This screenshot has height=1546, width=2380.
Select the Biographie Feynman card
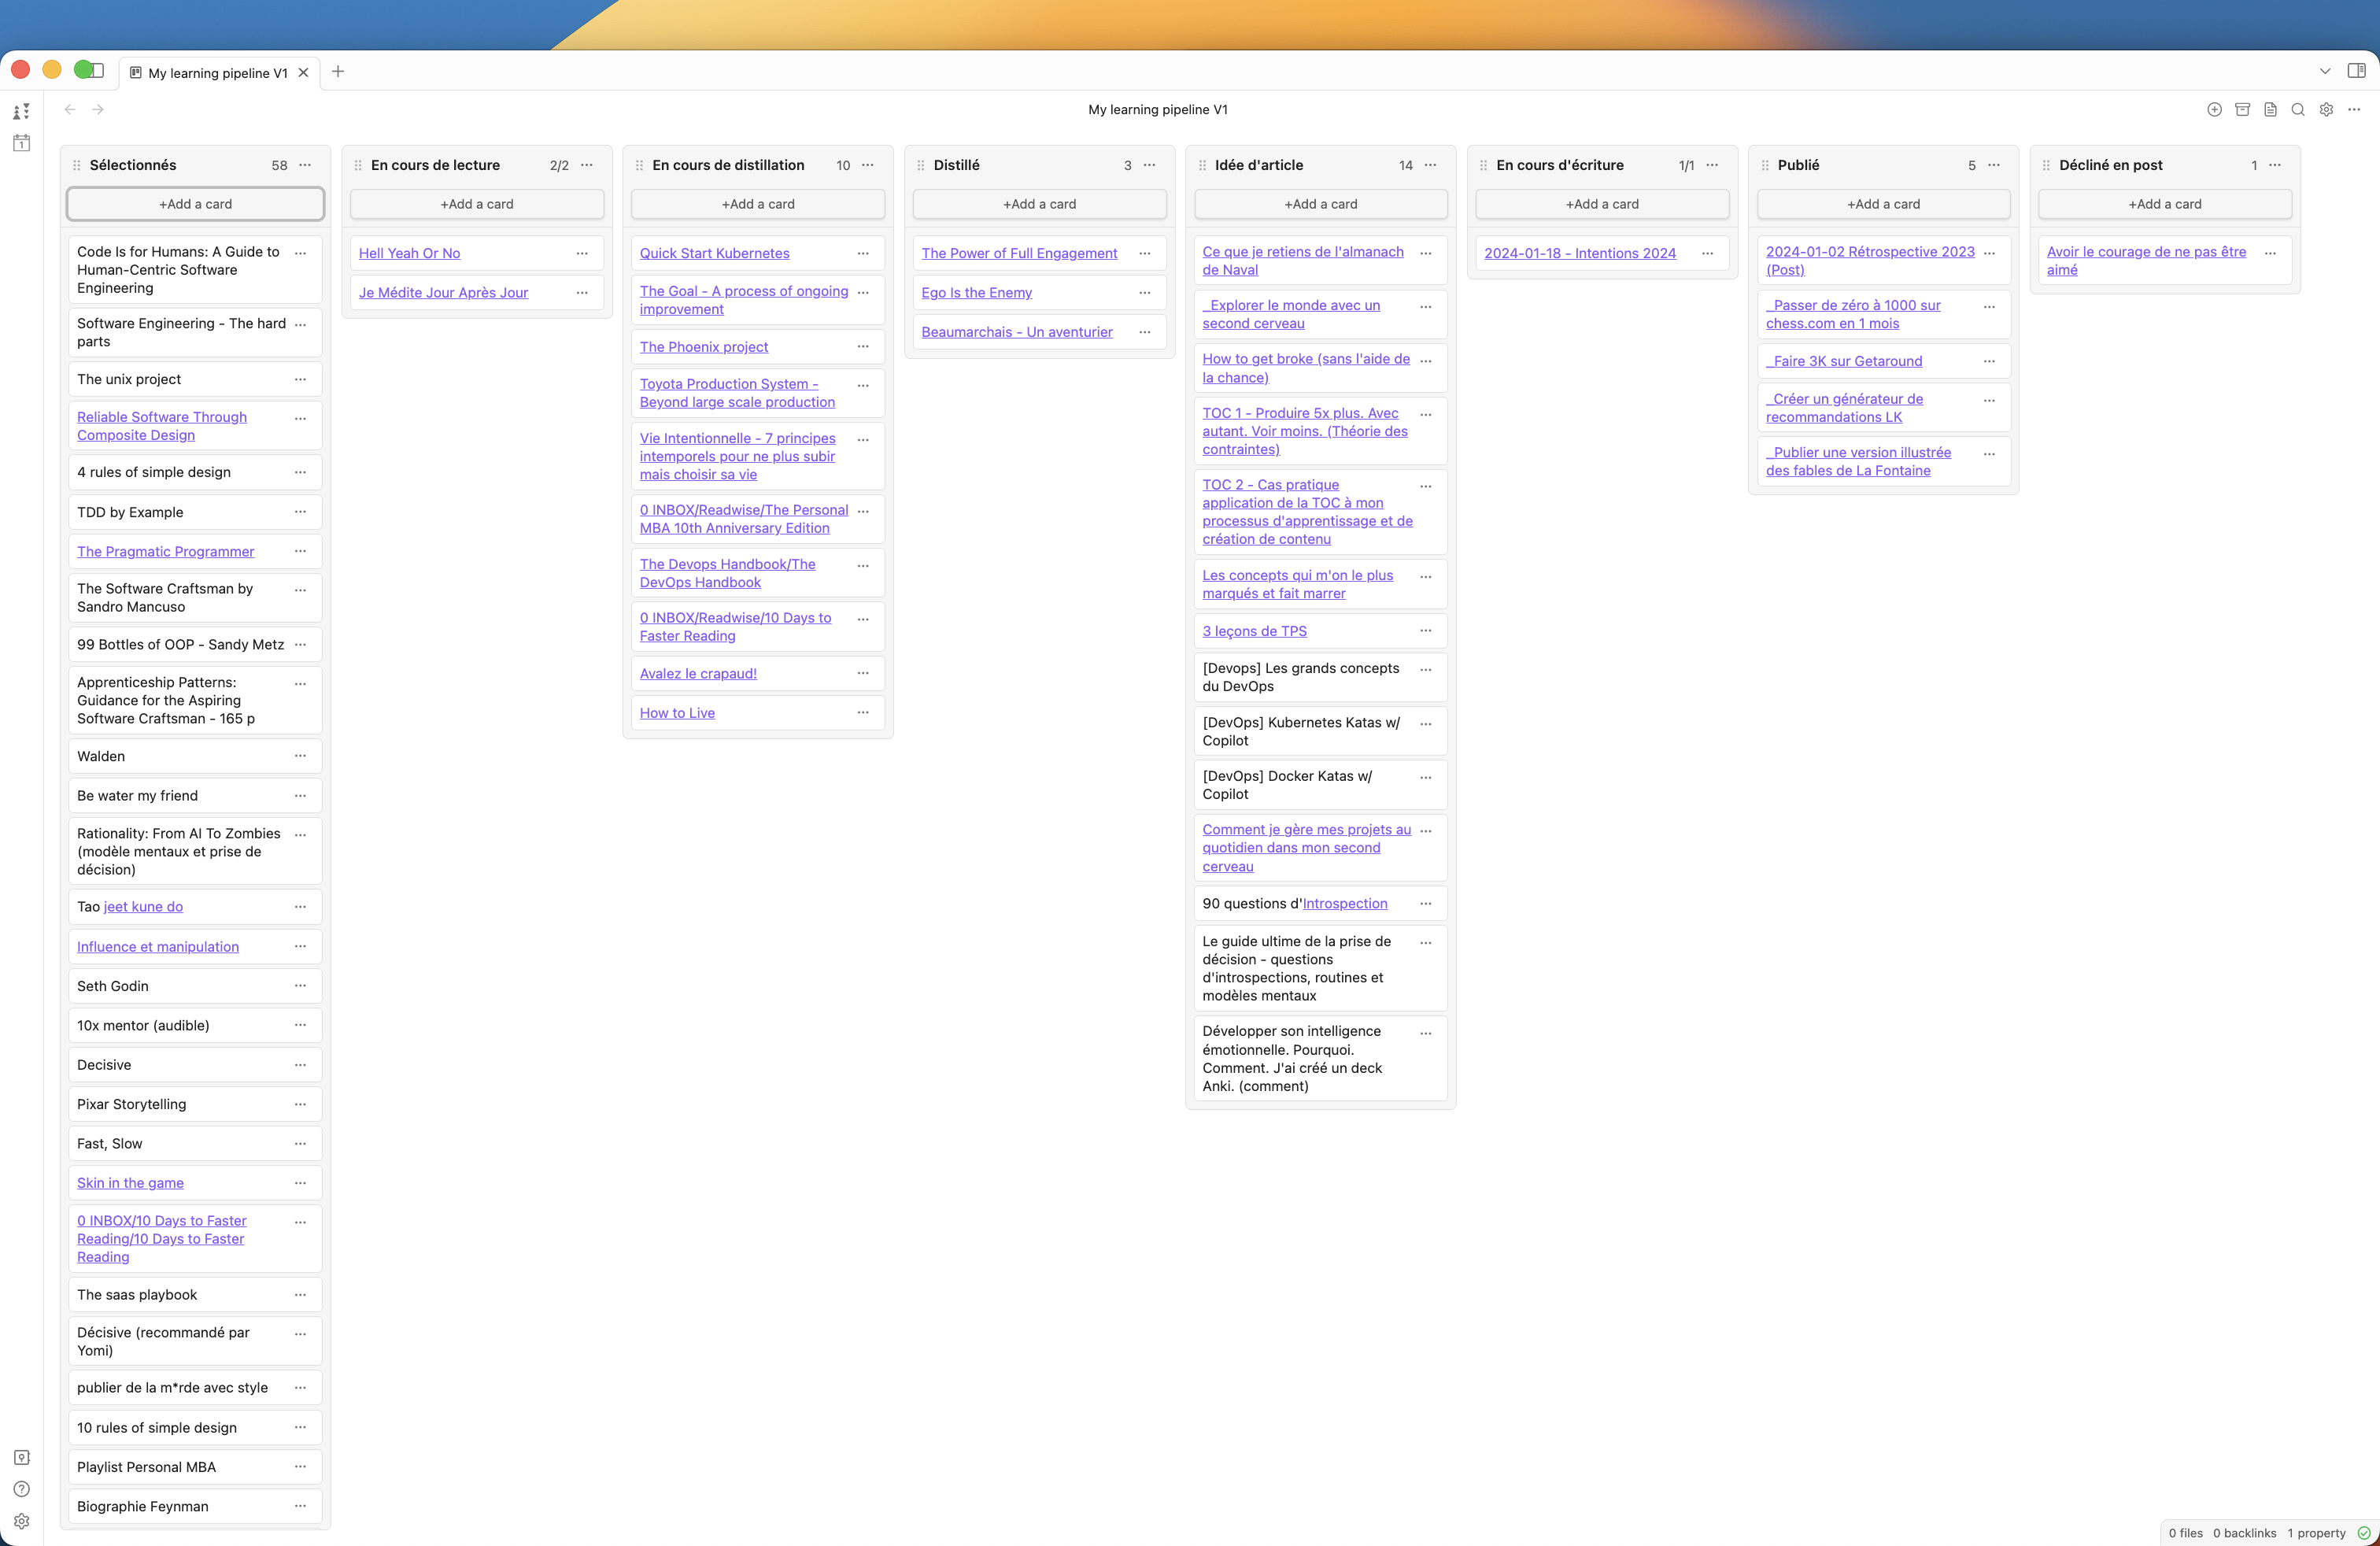click(195, 1506)
